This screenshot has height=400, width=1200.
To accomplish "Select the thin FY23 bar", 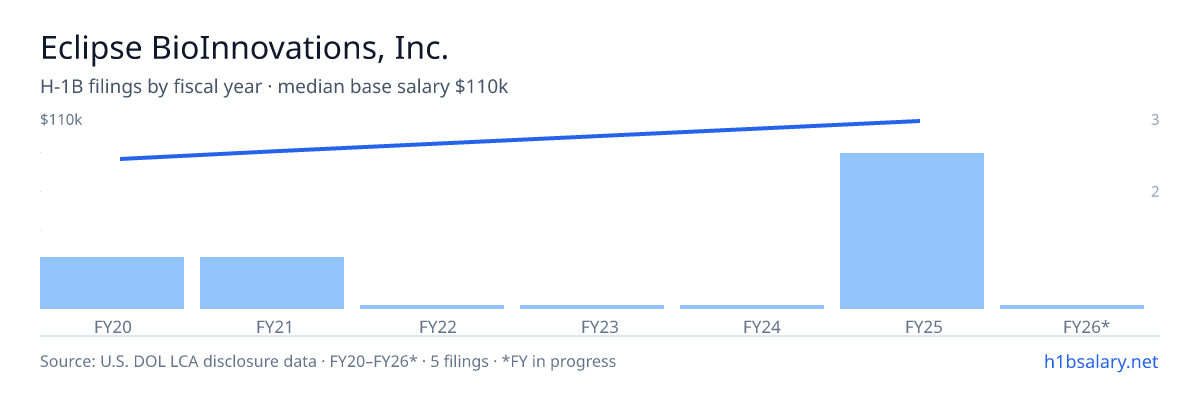I will [x=592, y=306].
